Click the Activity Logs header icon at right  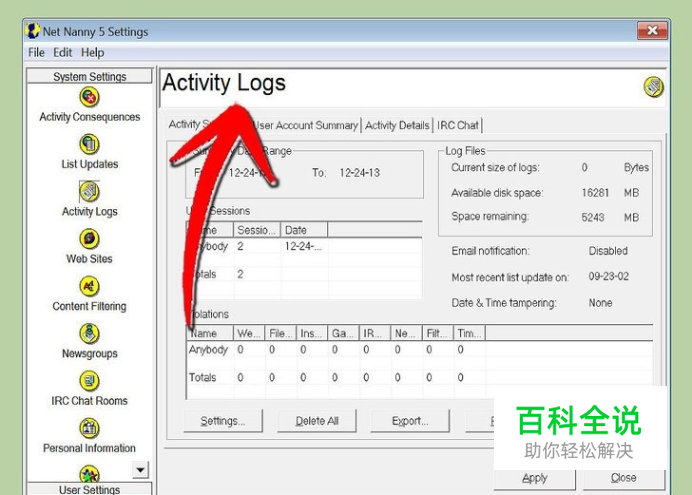(x=653, y=86)
